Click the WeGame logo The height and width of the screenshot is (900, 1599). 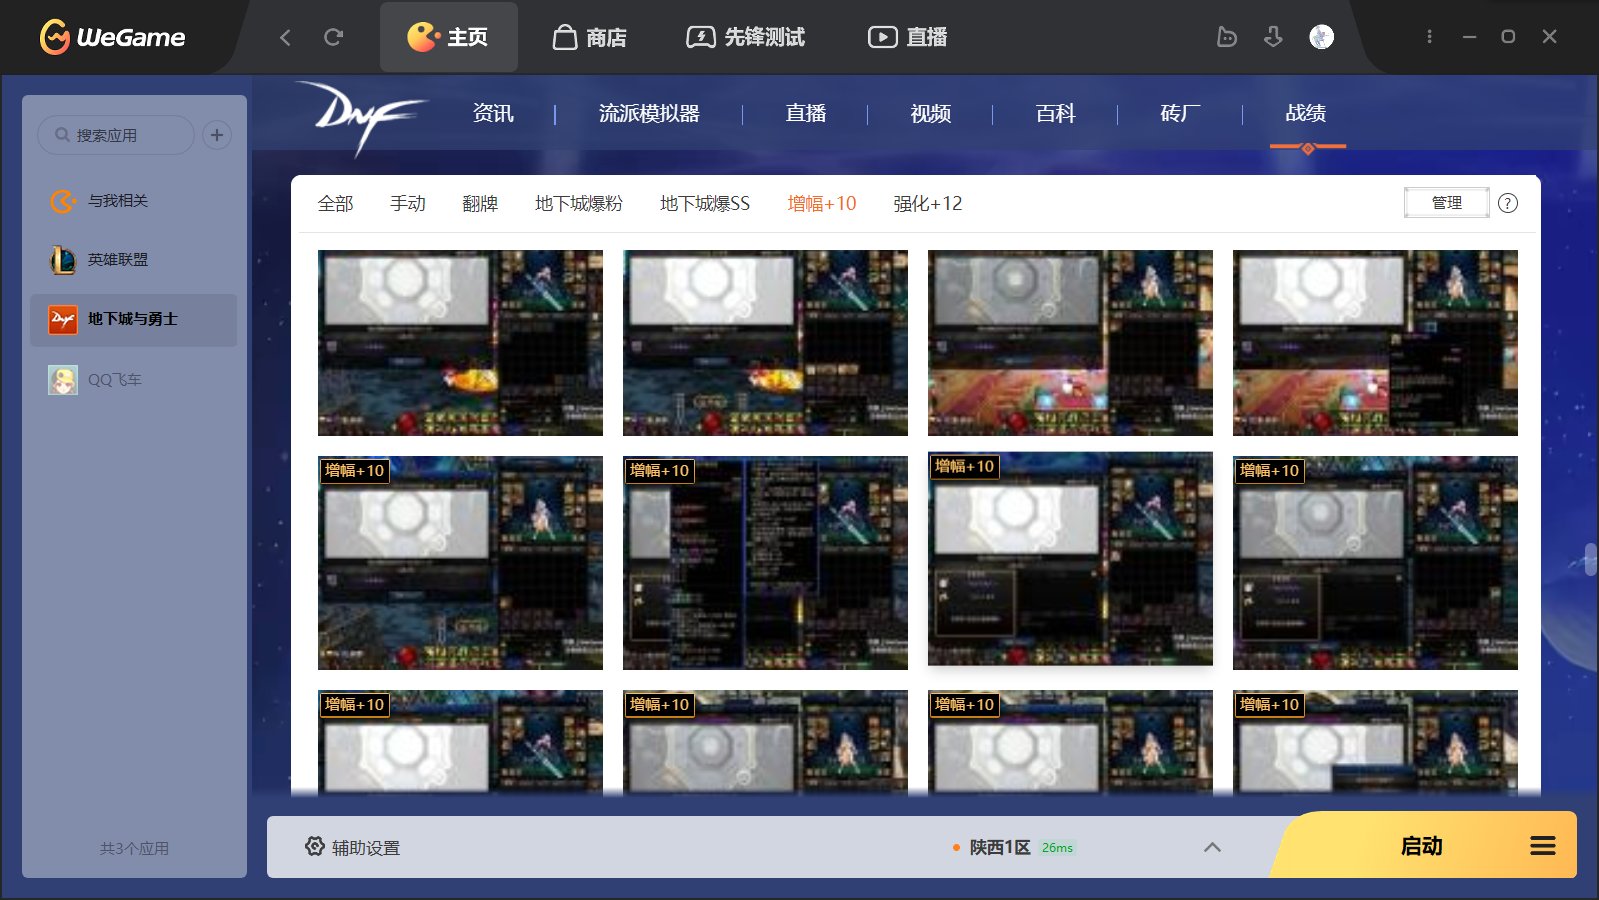tap(112, 37)
